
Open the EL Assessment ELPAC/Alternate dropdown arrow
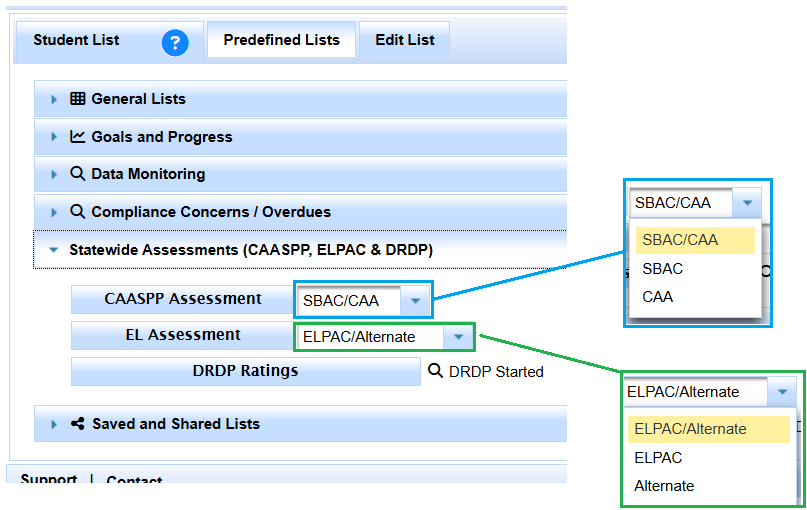coord(458,337)
